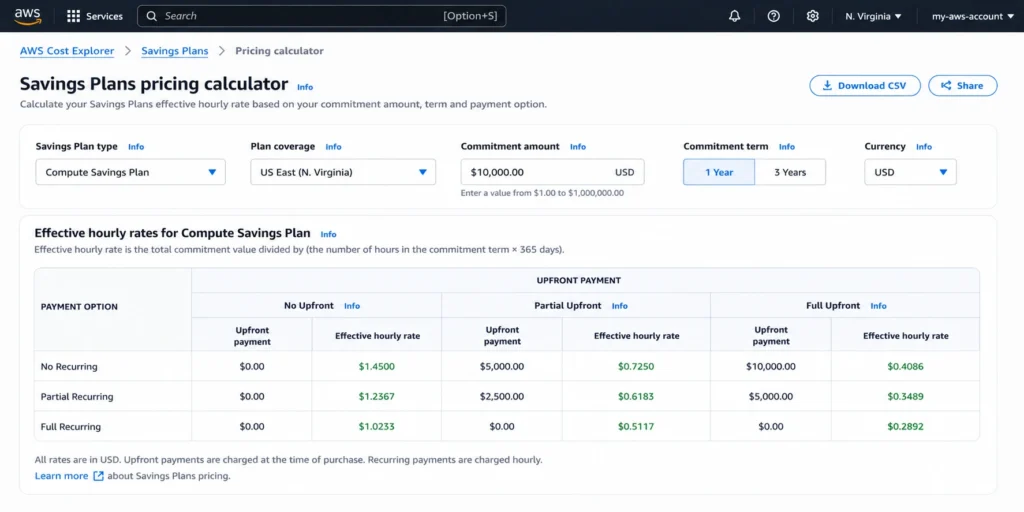
Task: Click the $1.4500 hourly rate cell
Action: pos(377,367)
